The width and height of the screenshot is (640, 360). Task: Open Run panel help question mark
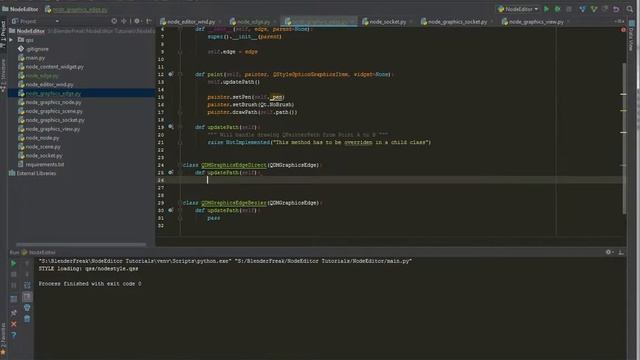tap(13, 335)
